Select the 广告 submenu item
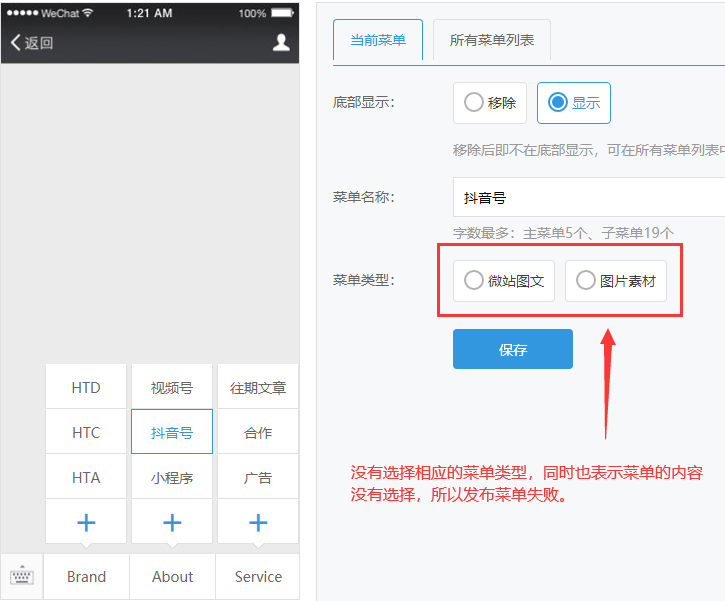This screenshot has height=601, width=725. [258, 477]
